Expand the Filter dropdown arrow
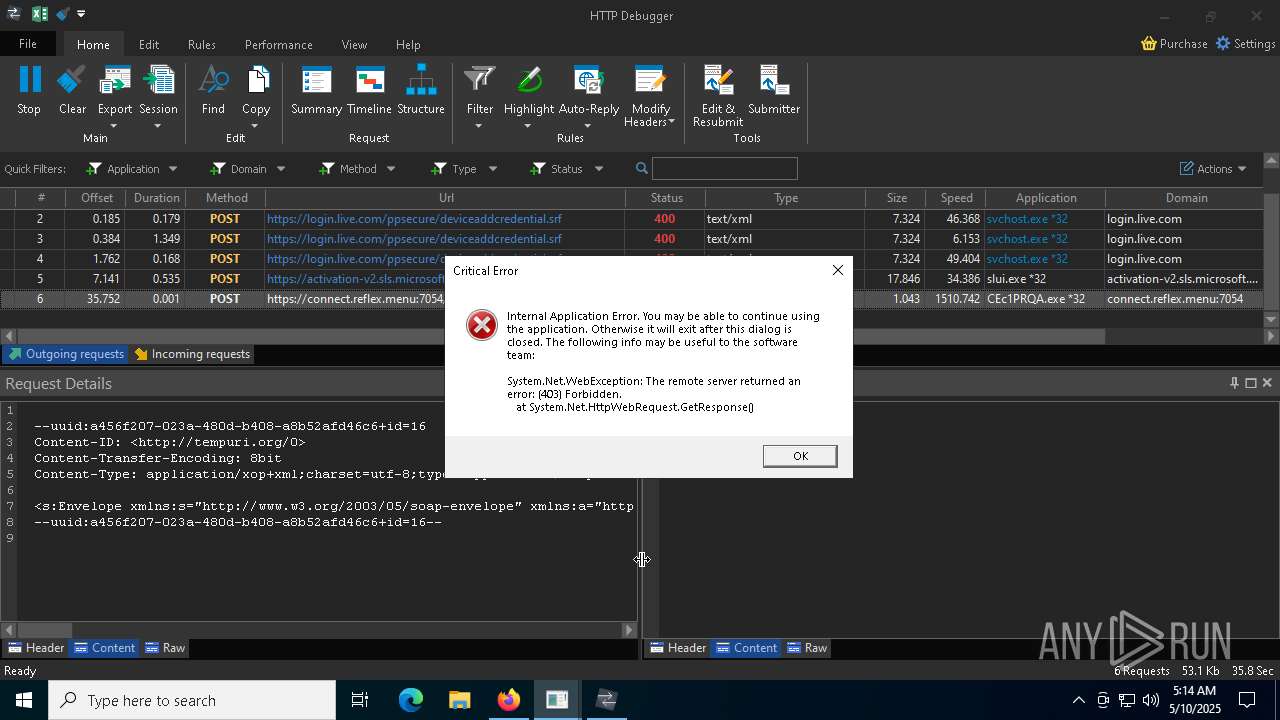 [479, 126]
